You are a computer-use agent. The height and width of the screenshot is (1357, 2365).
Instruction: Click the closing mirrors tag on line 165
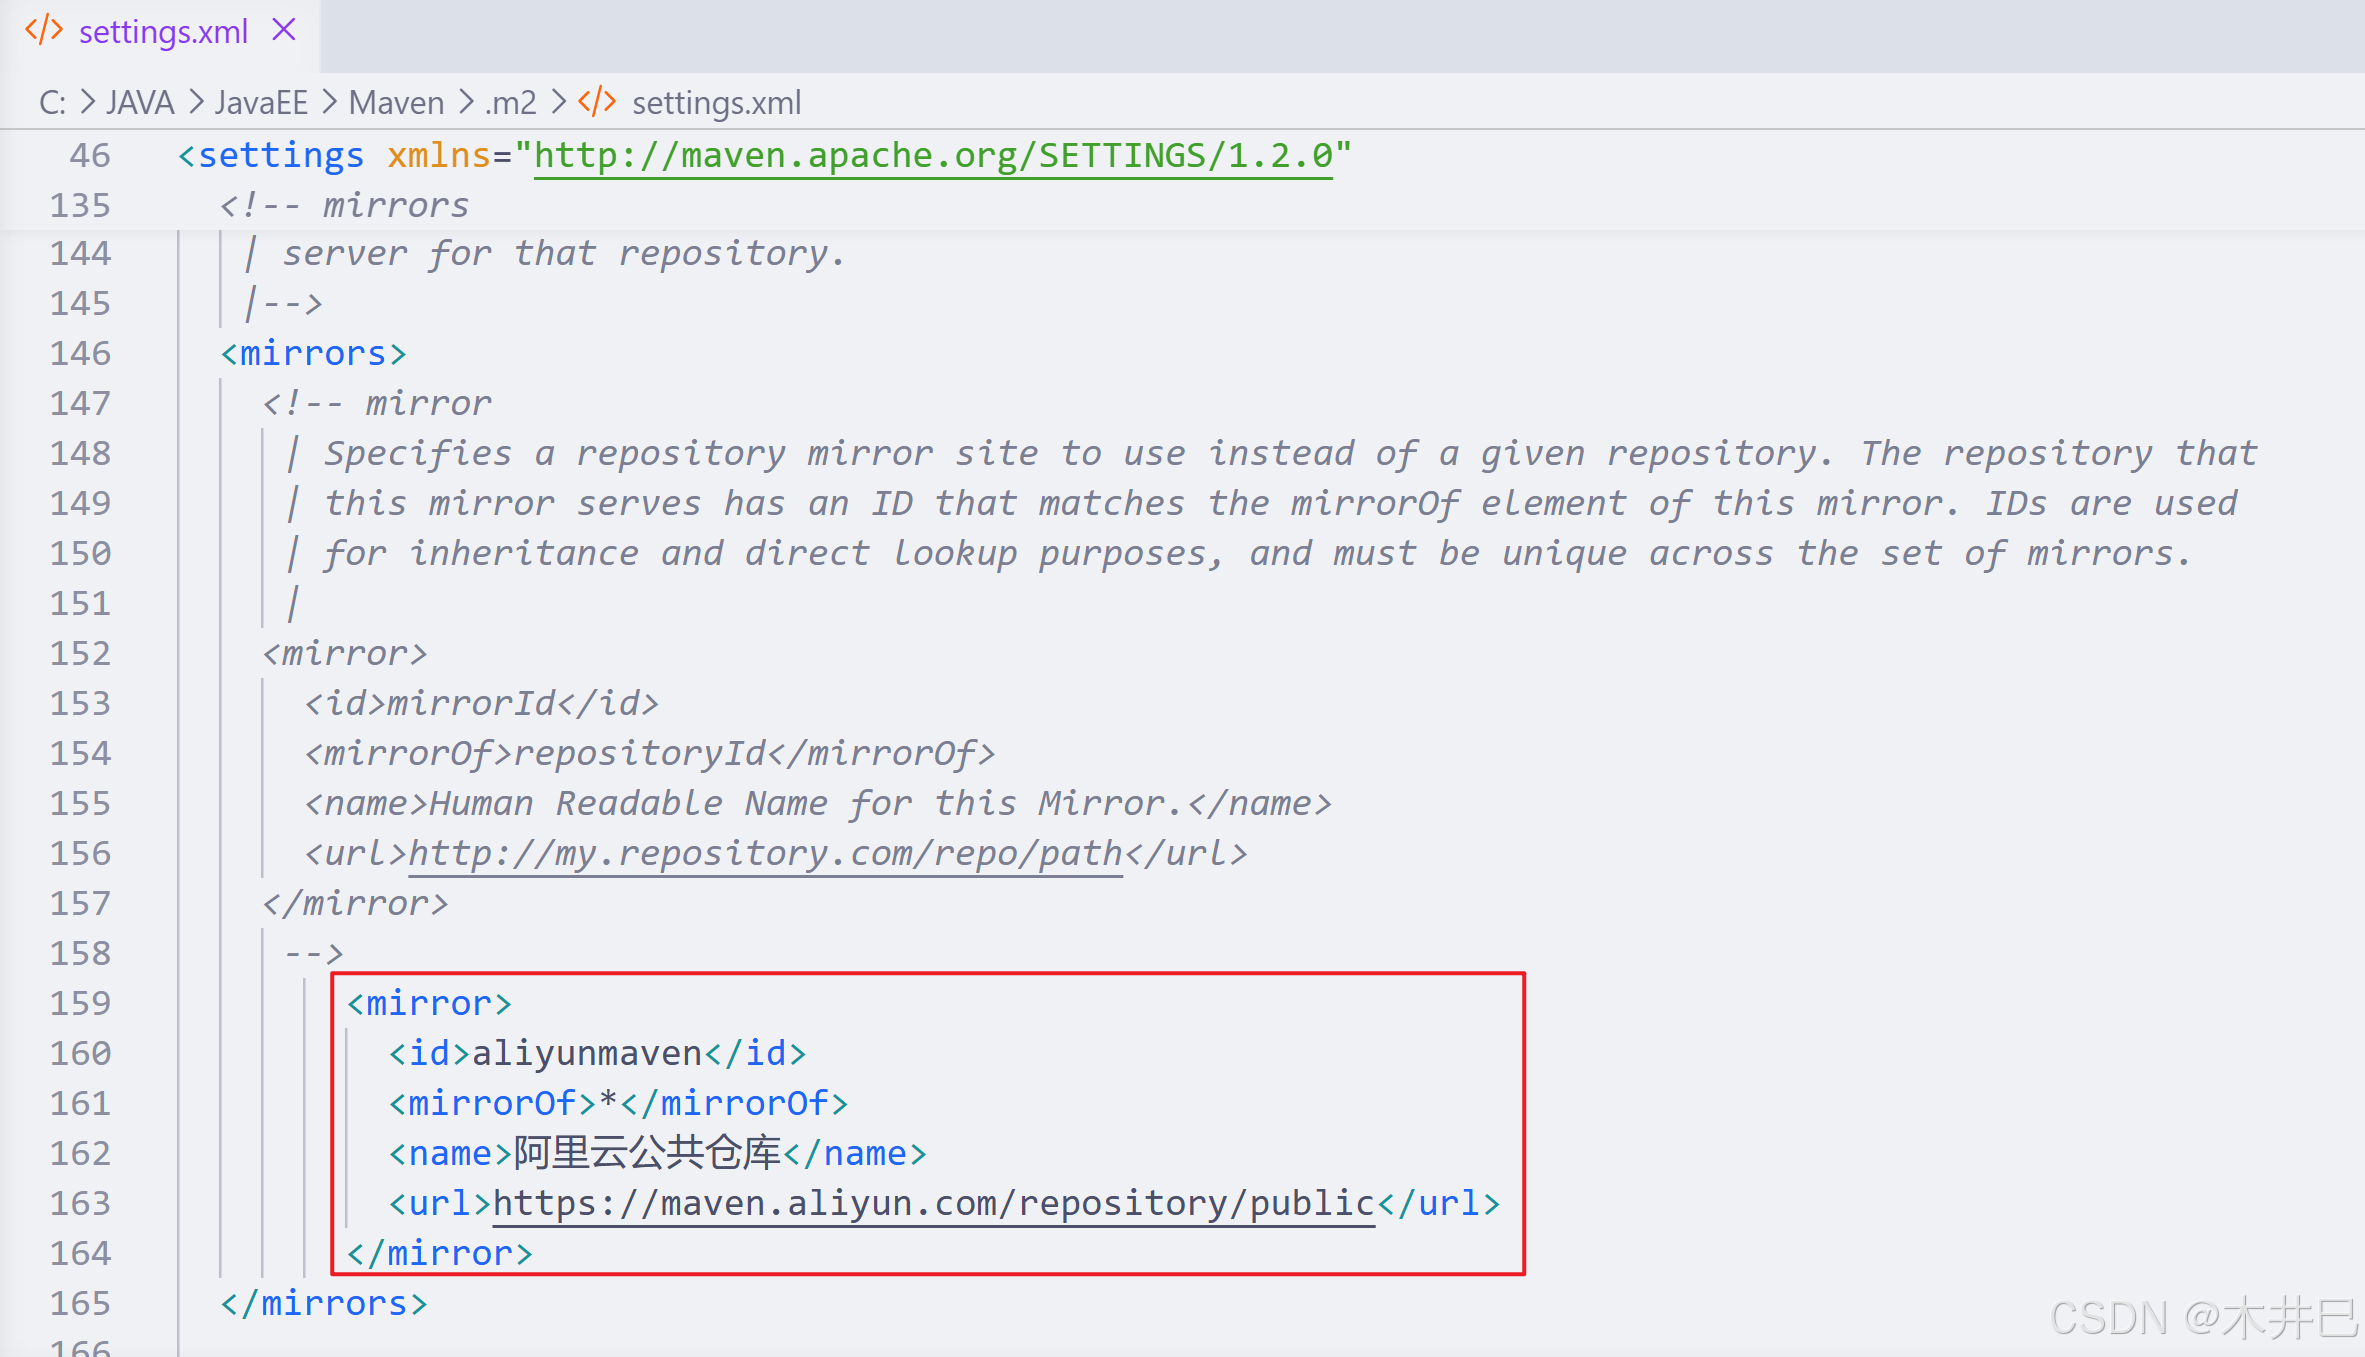(323, 1303)
